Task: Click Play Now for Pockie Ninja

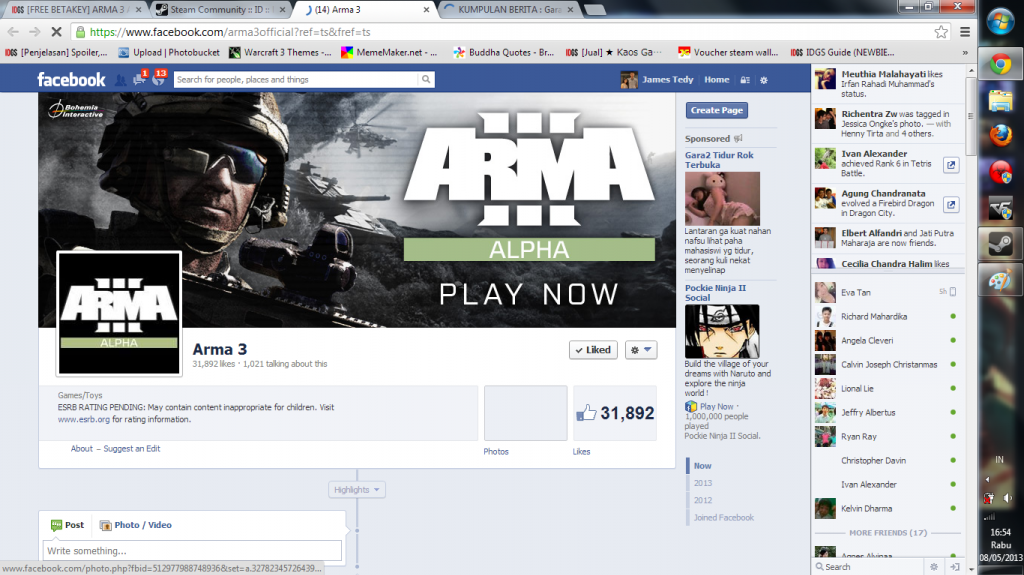Action: click(x=716, y=406)
